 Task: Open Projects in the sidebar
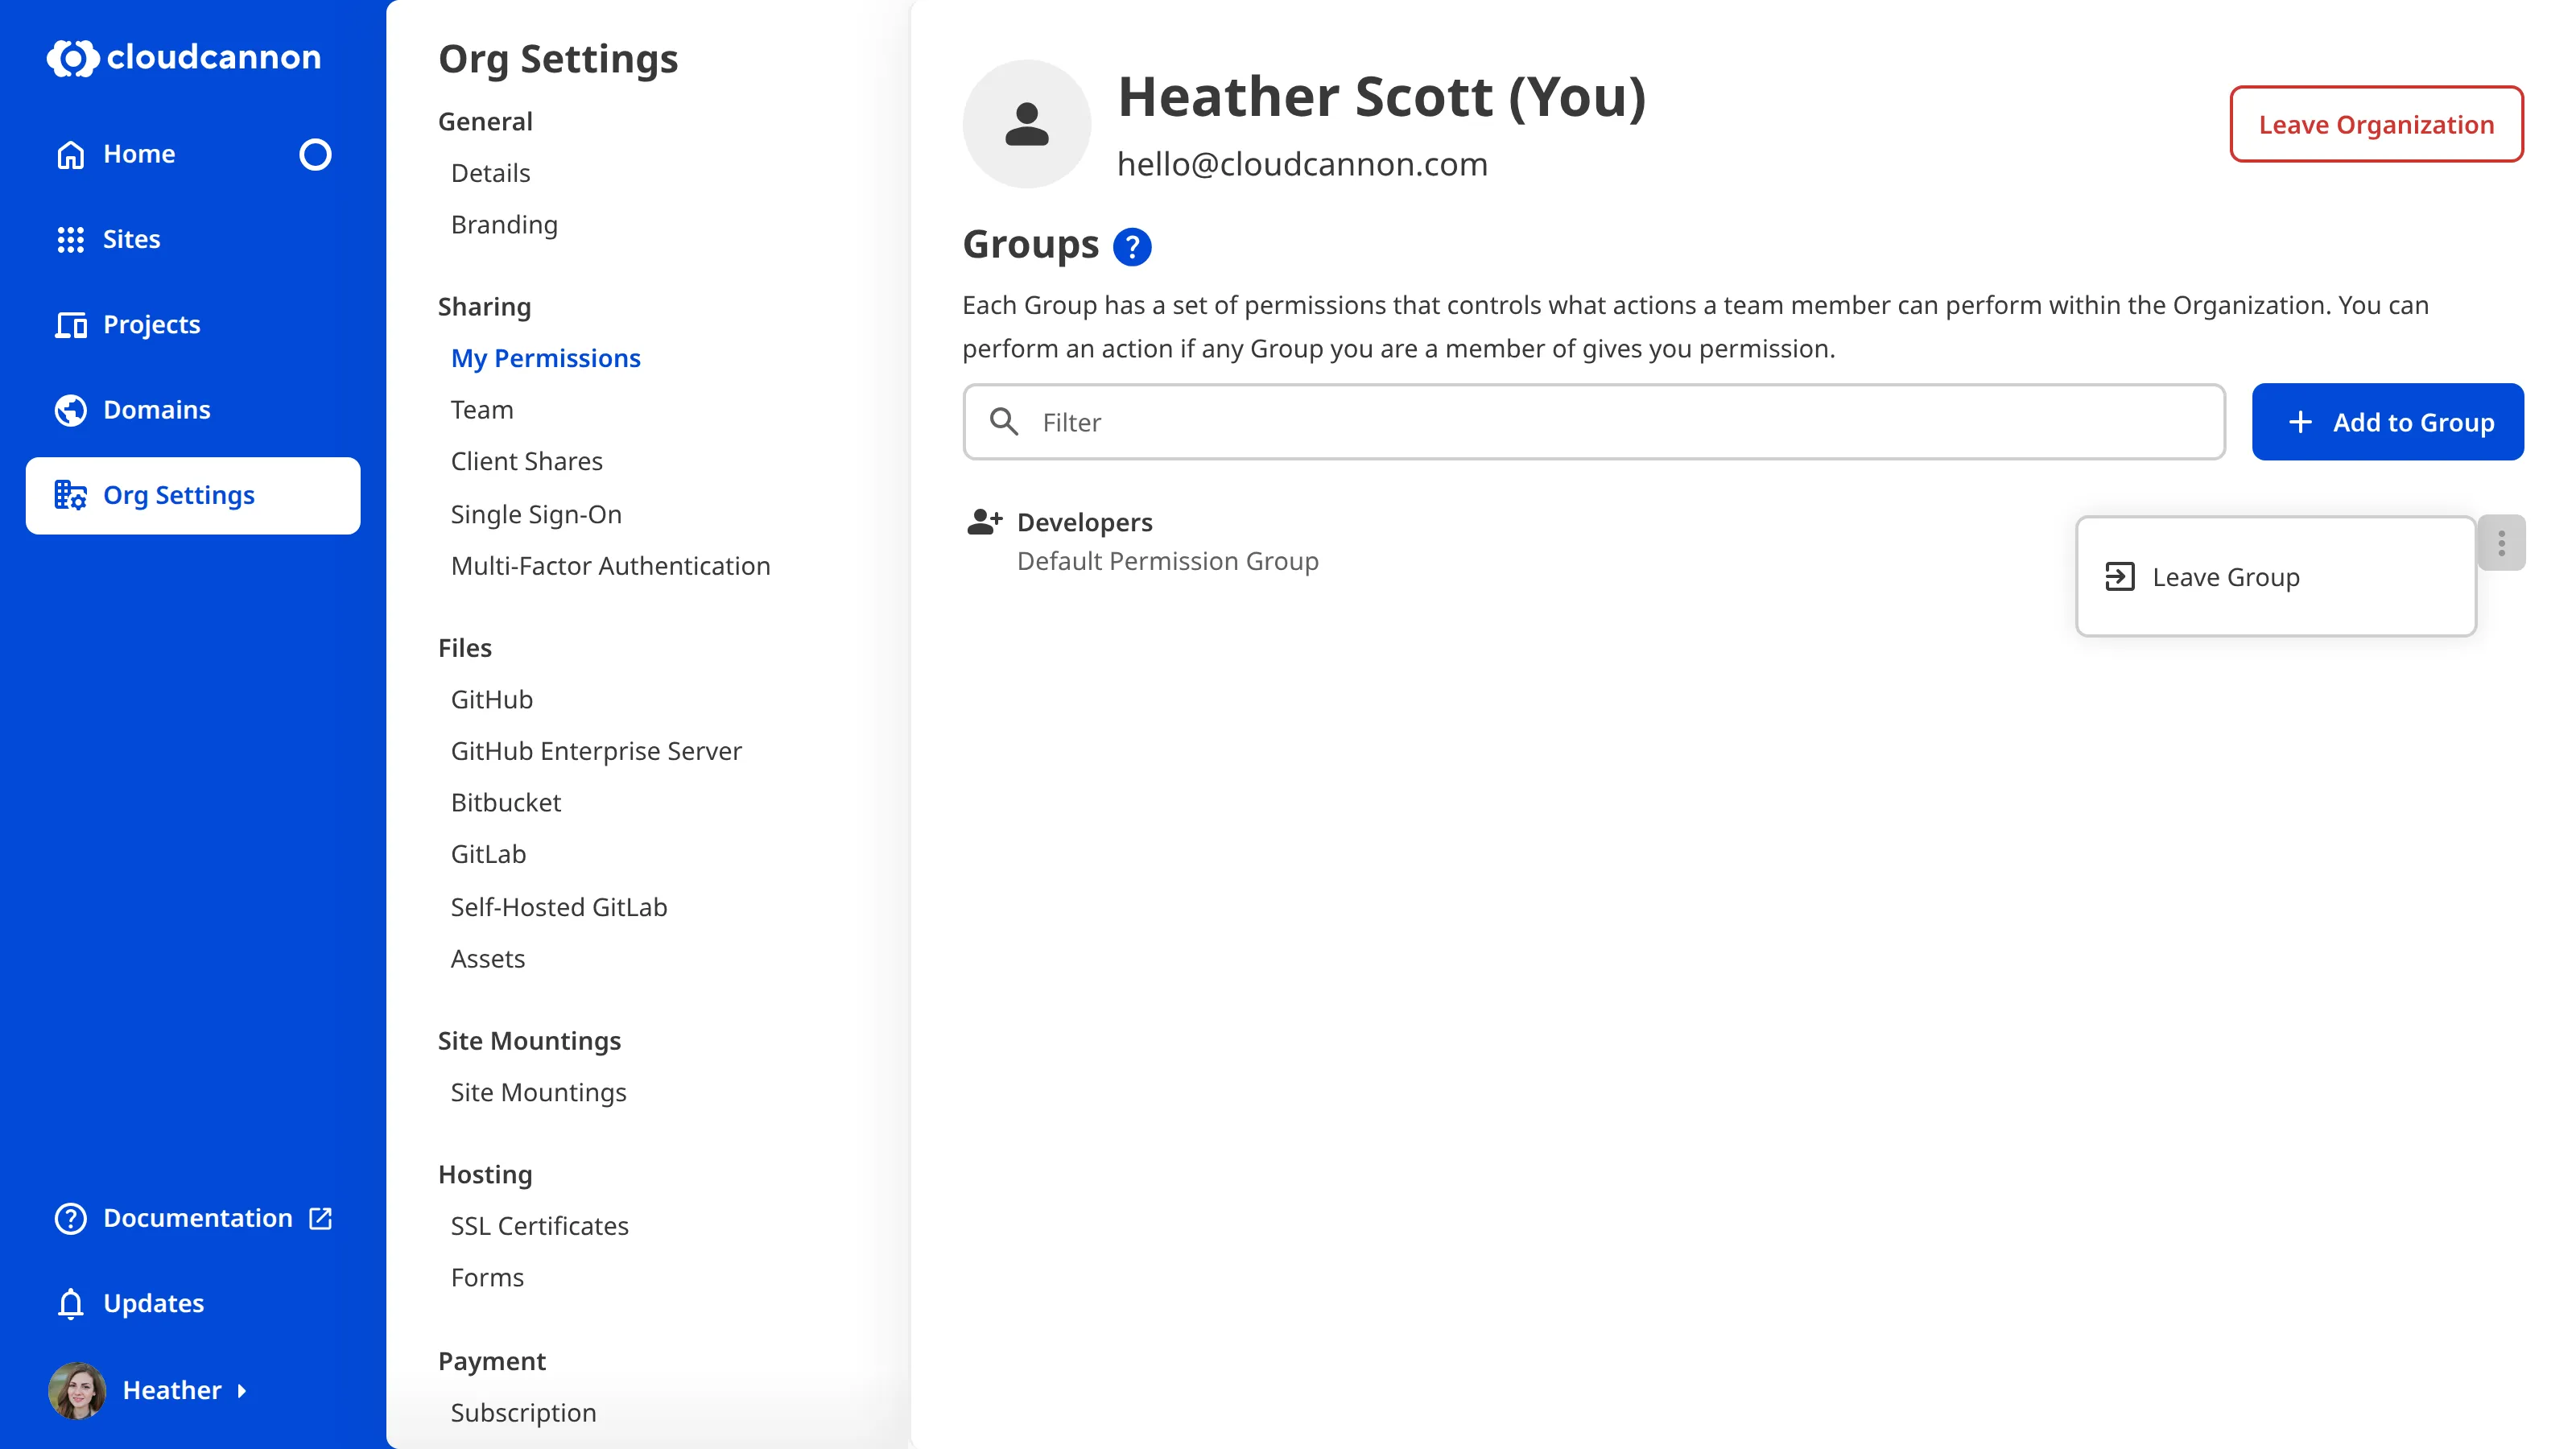pyautogui.click(x=193, y=325)
